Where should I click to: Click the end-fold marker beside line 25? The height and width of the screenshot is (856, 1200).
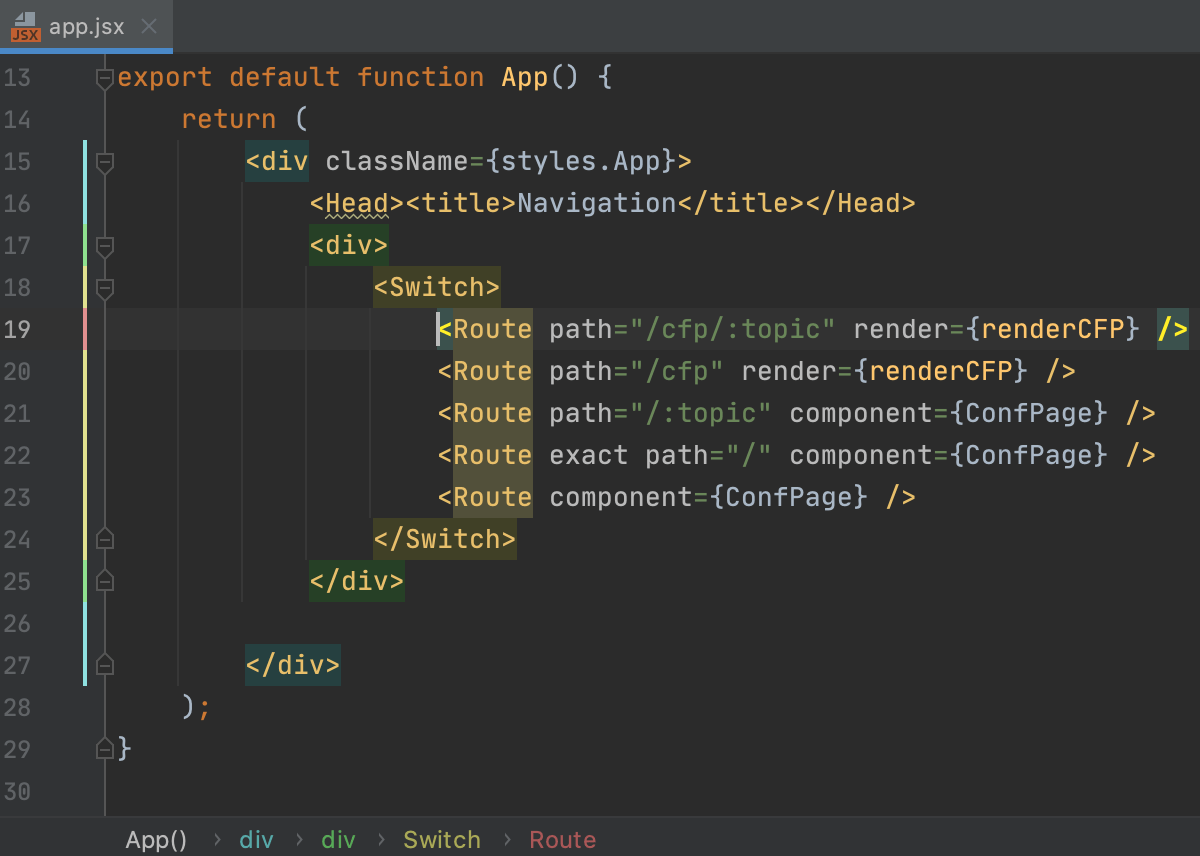(x=104, y=581)
